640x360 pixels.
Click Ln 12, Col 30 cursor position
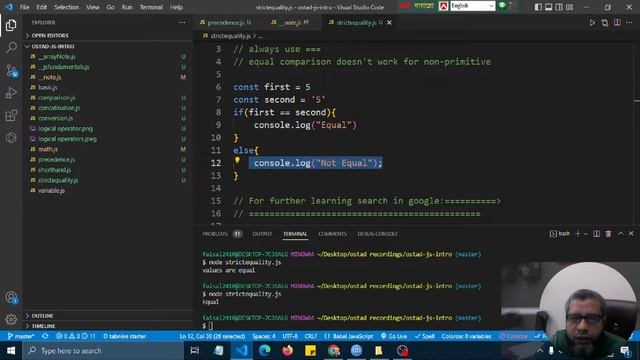click(x=212, y=336)
